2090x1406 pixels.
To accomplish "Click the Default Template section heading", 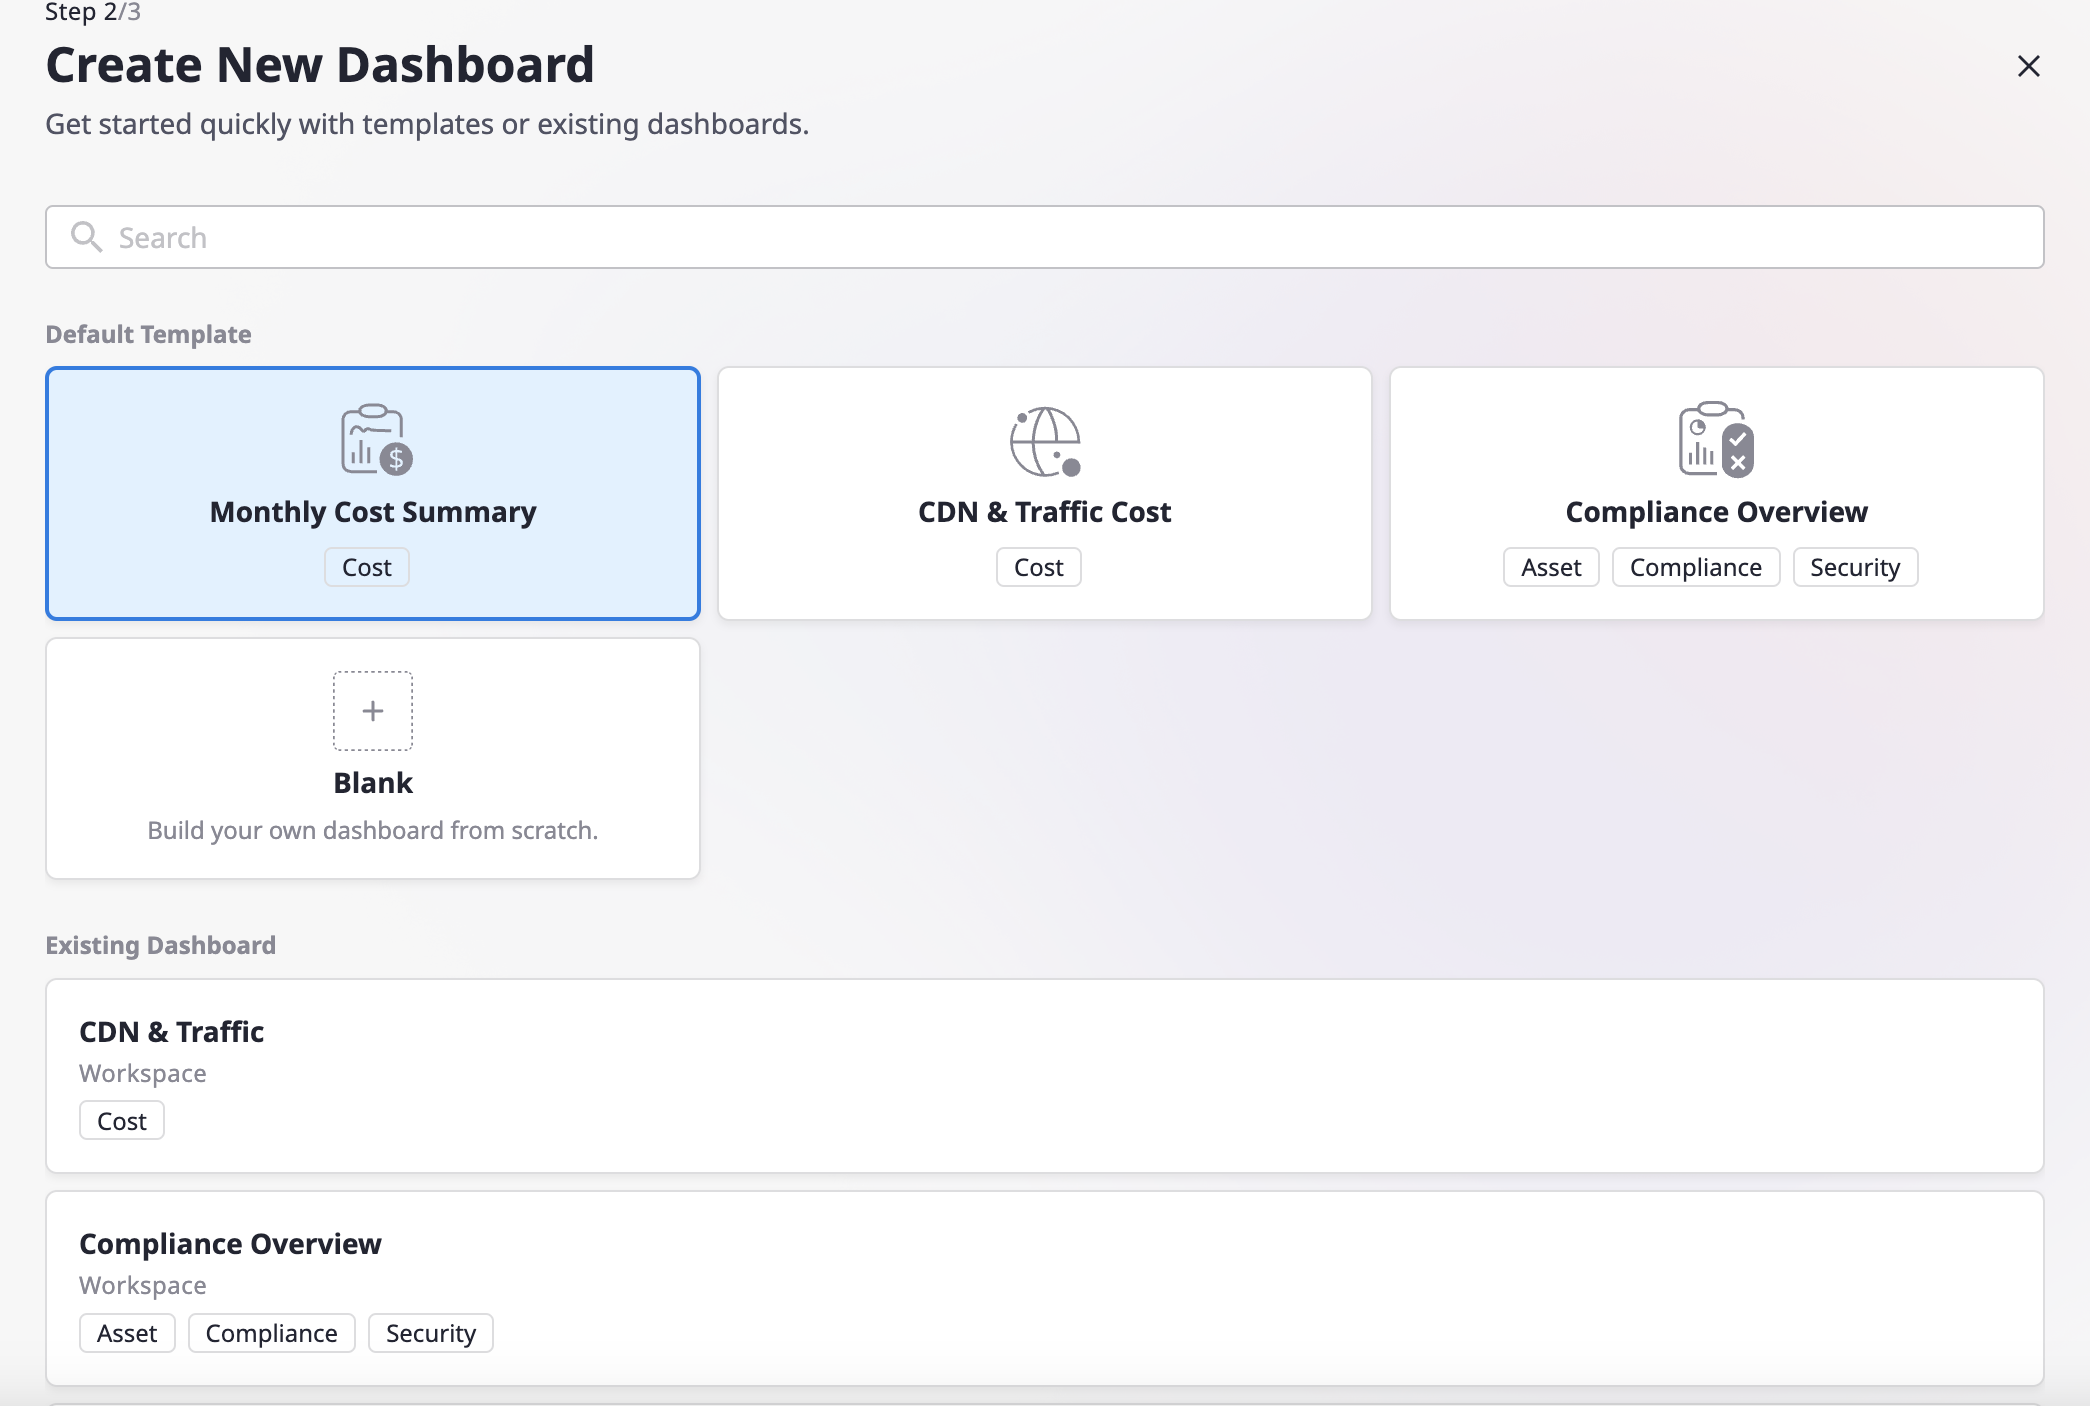I will point(148,334).
